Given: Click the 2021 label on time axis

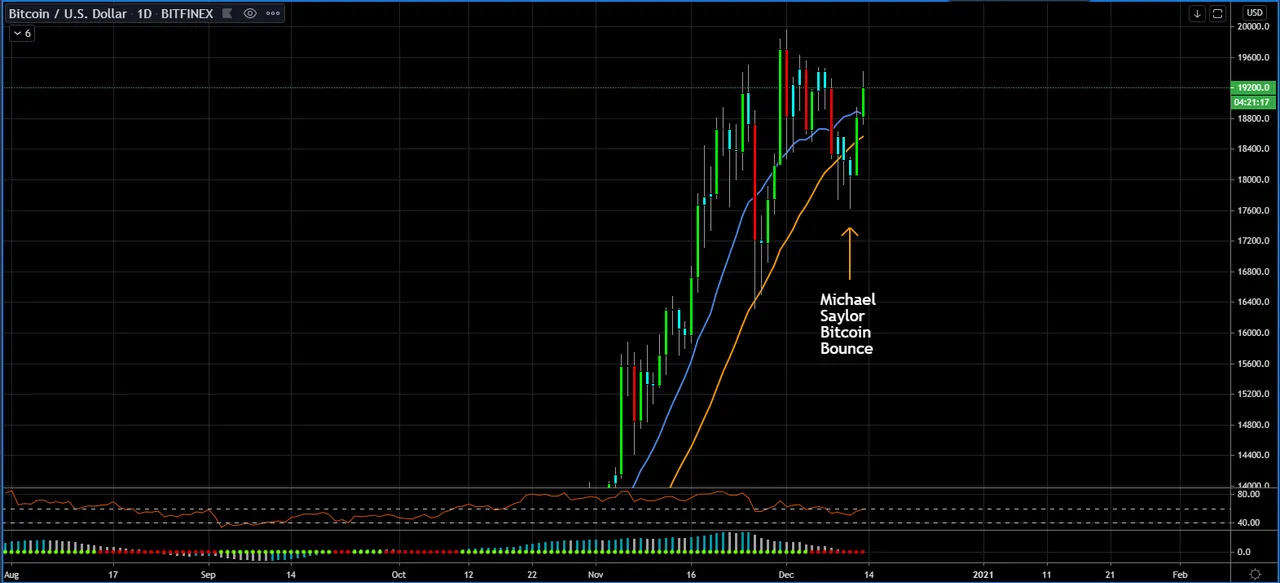Looking at the screenshot, I should pos(984,575).
